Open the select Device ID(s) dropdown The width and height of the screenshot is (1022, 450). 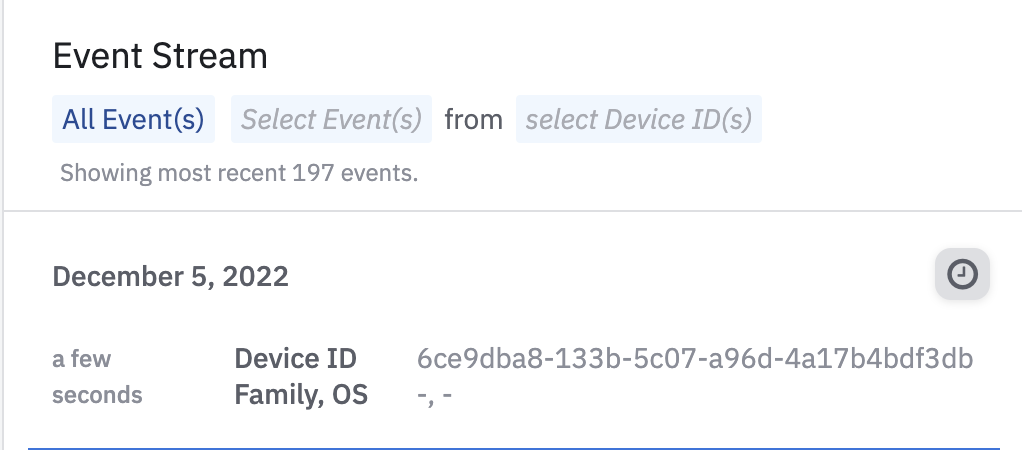coord(638,120)
